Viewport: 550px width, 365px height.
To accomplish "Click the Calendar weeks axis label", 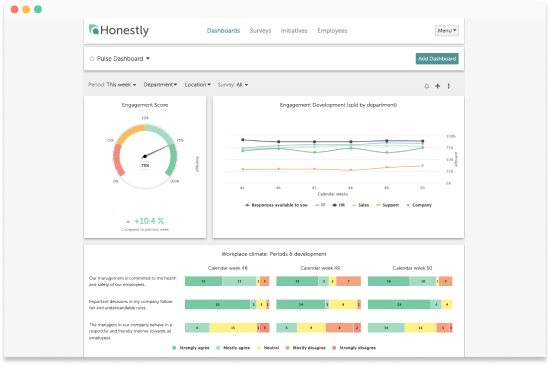I will pyautogui.click(x=333, y=194).
